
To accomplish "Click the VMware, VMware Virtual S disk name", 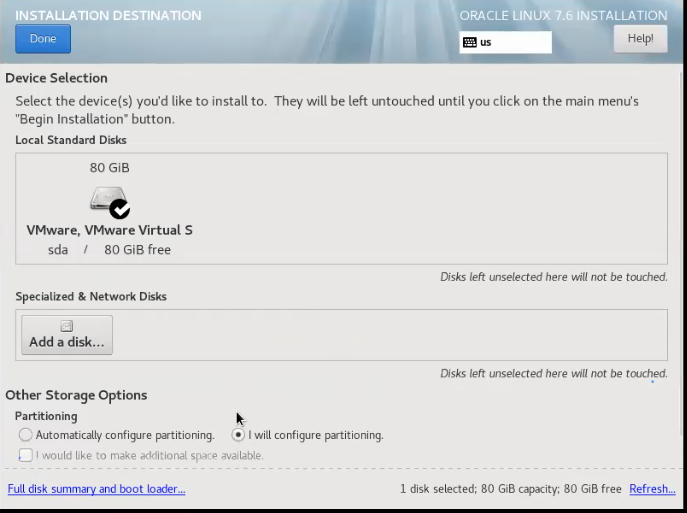I will tap(110, 230).
